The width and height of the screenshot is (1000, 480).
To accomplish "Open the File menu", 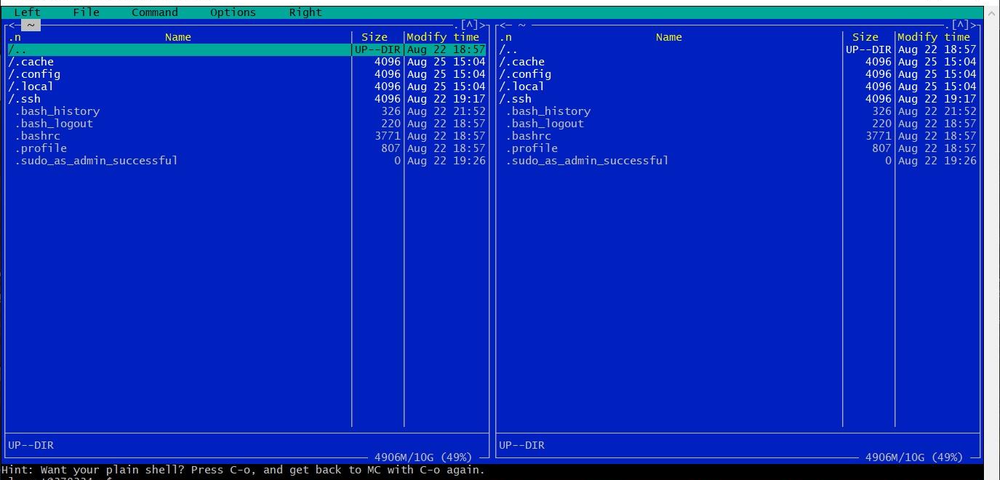I will click(x=86, y=12).
